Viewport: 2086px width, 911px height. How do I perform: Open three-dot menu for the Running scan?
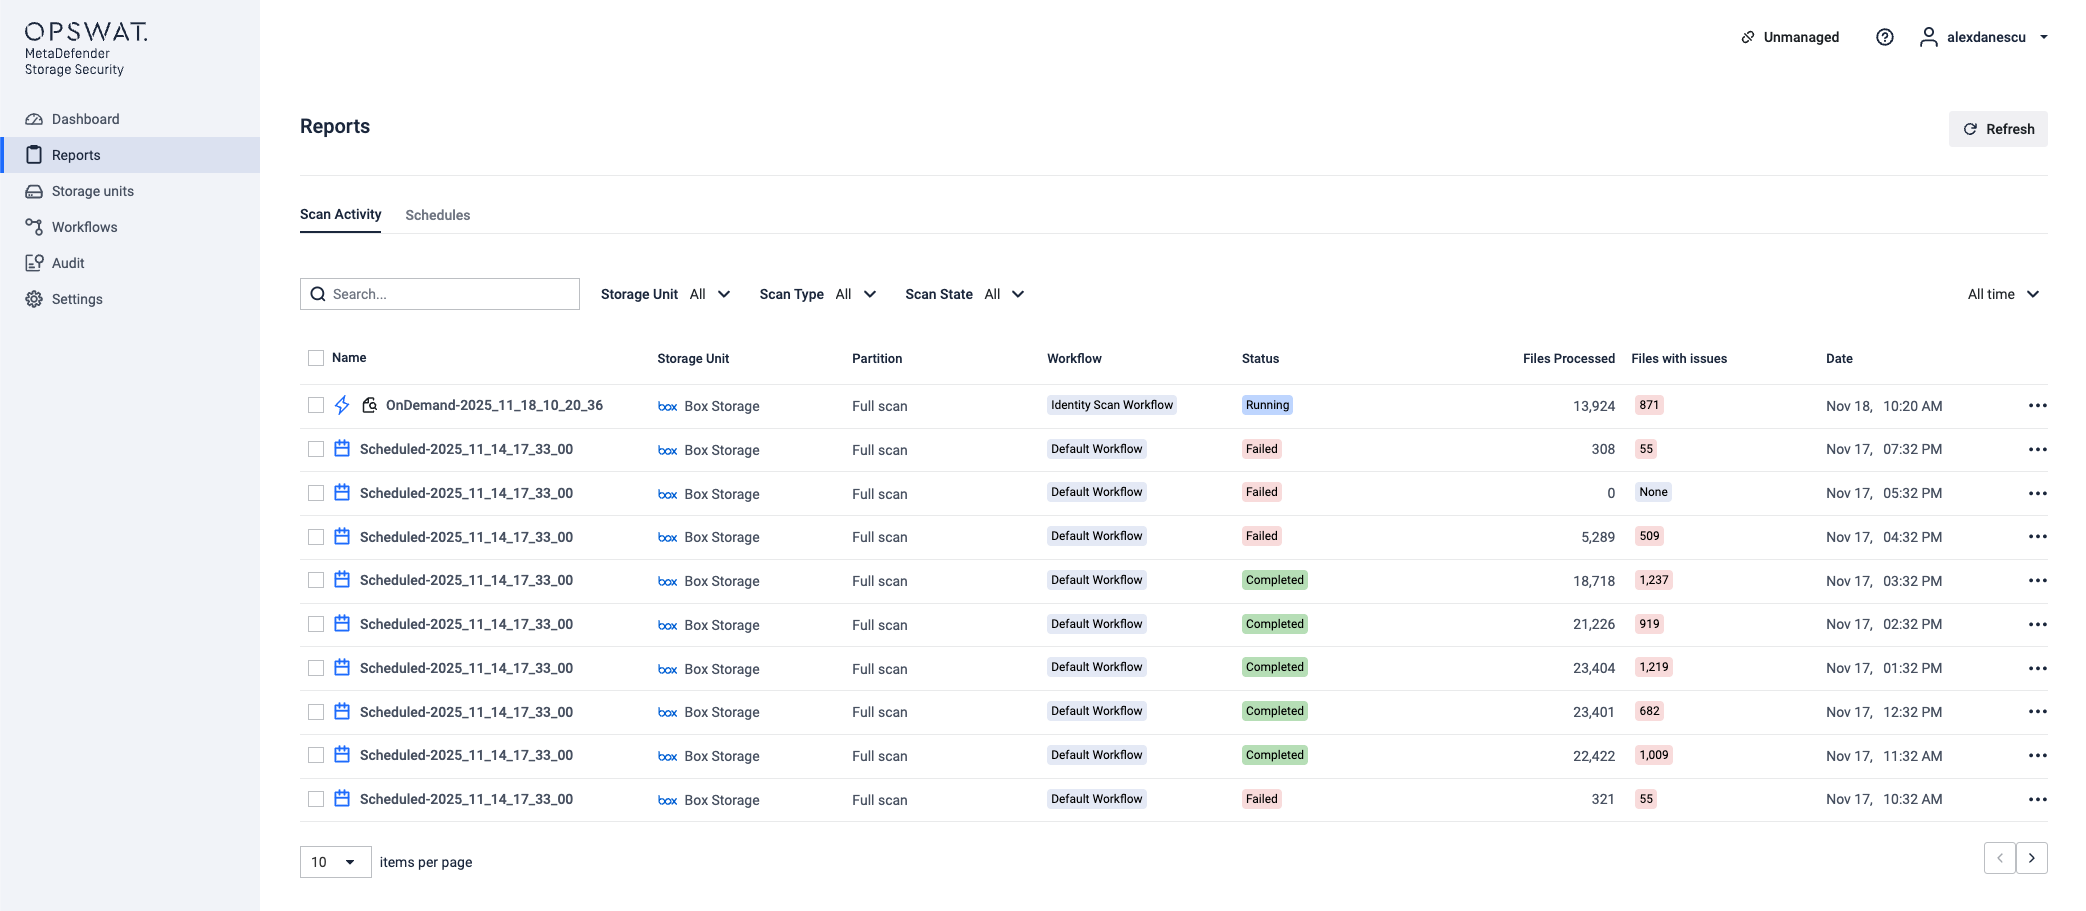(2037, 406)
